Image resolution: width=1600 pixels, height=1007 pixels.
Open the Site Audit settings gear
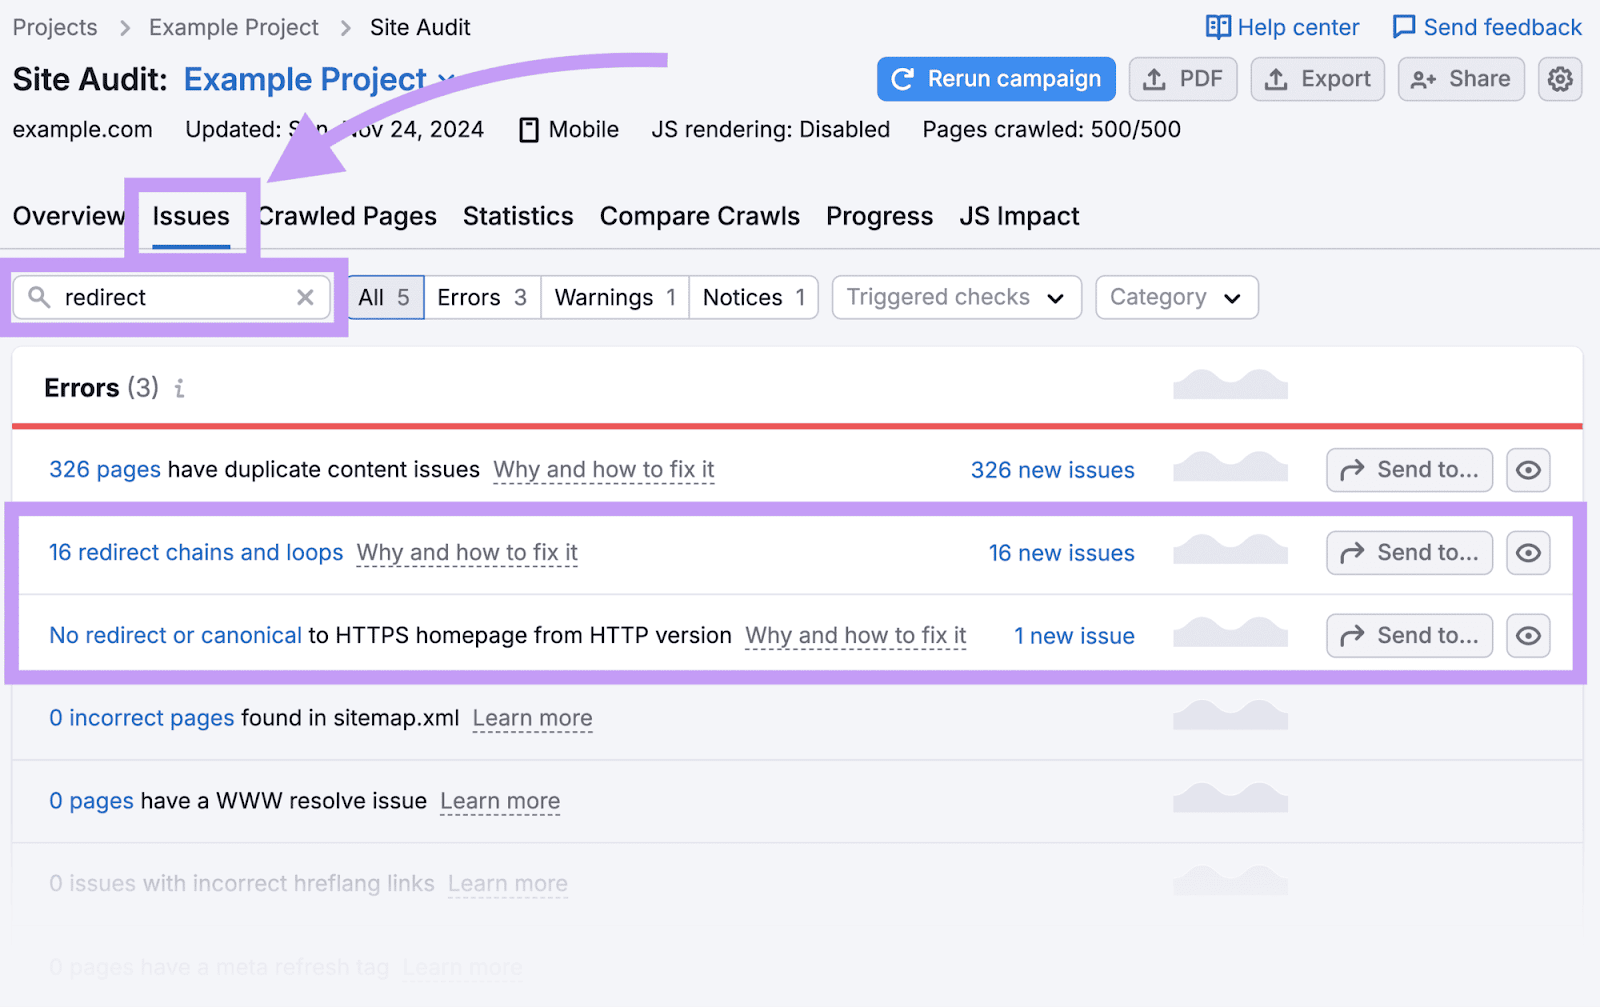coord(1559,79)
